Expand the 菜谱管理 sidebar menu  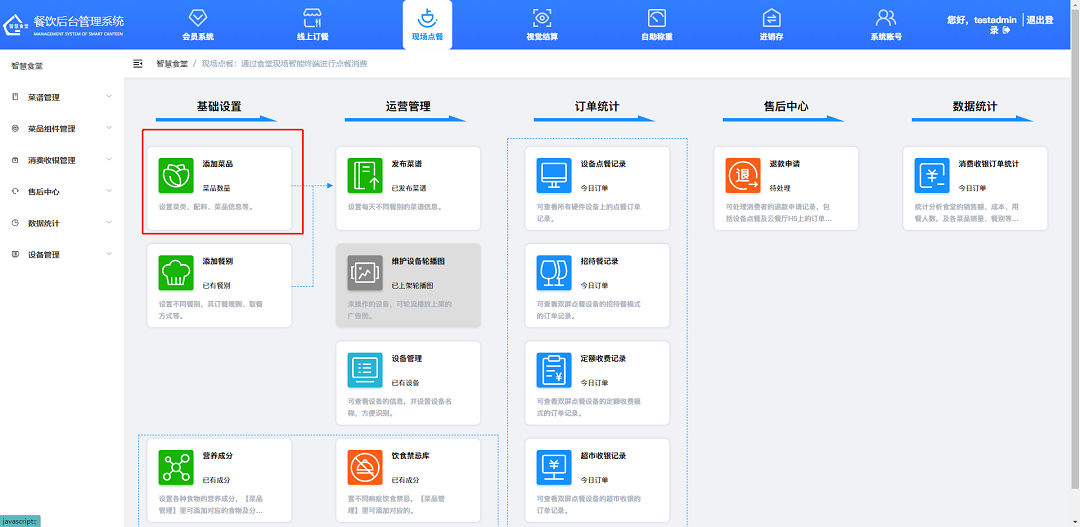(x=60, y=97)
